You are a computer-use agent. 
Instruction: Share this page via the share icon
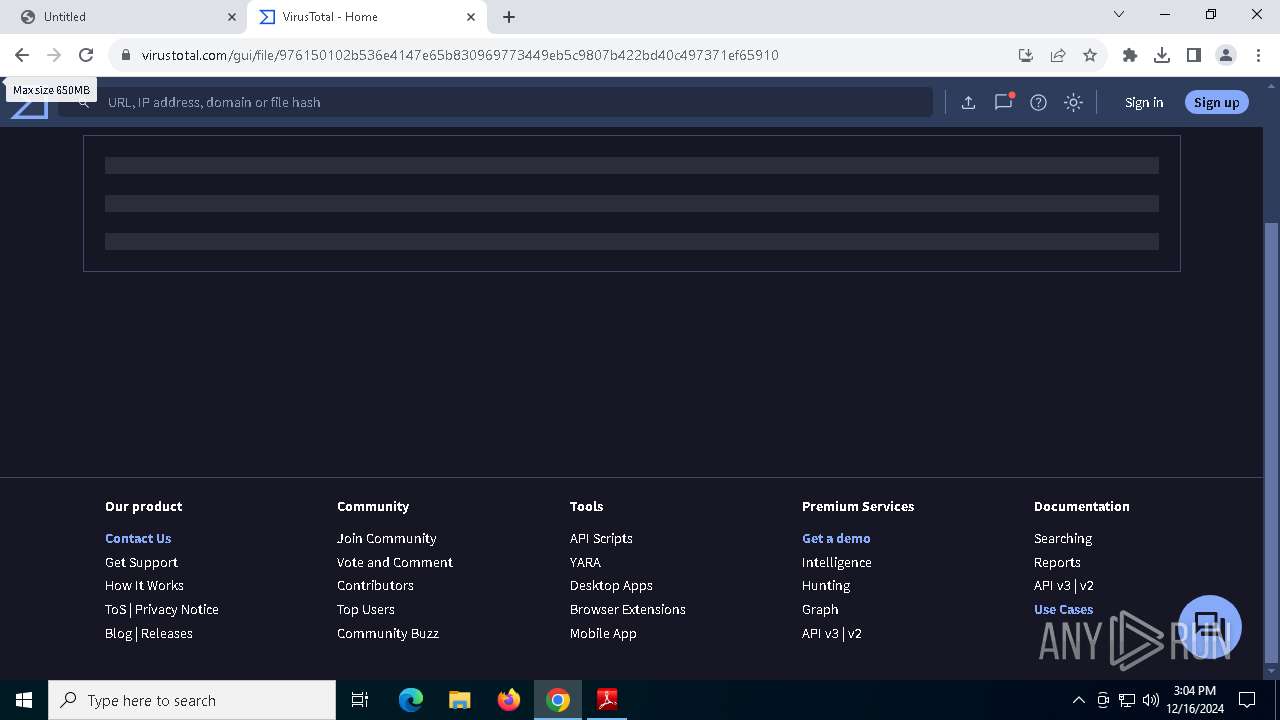click(x=1058, y=55)
